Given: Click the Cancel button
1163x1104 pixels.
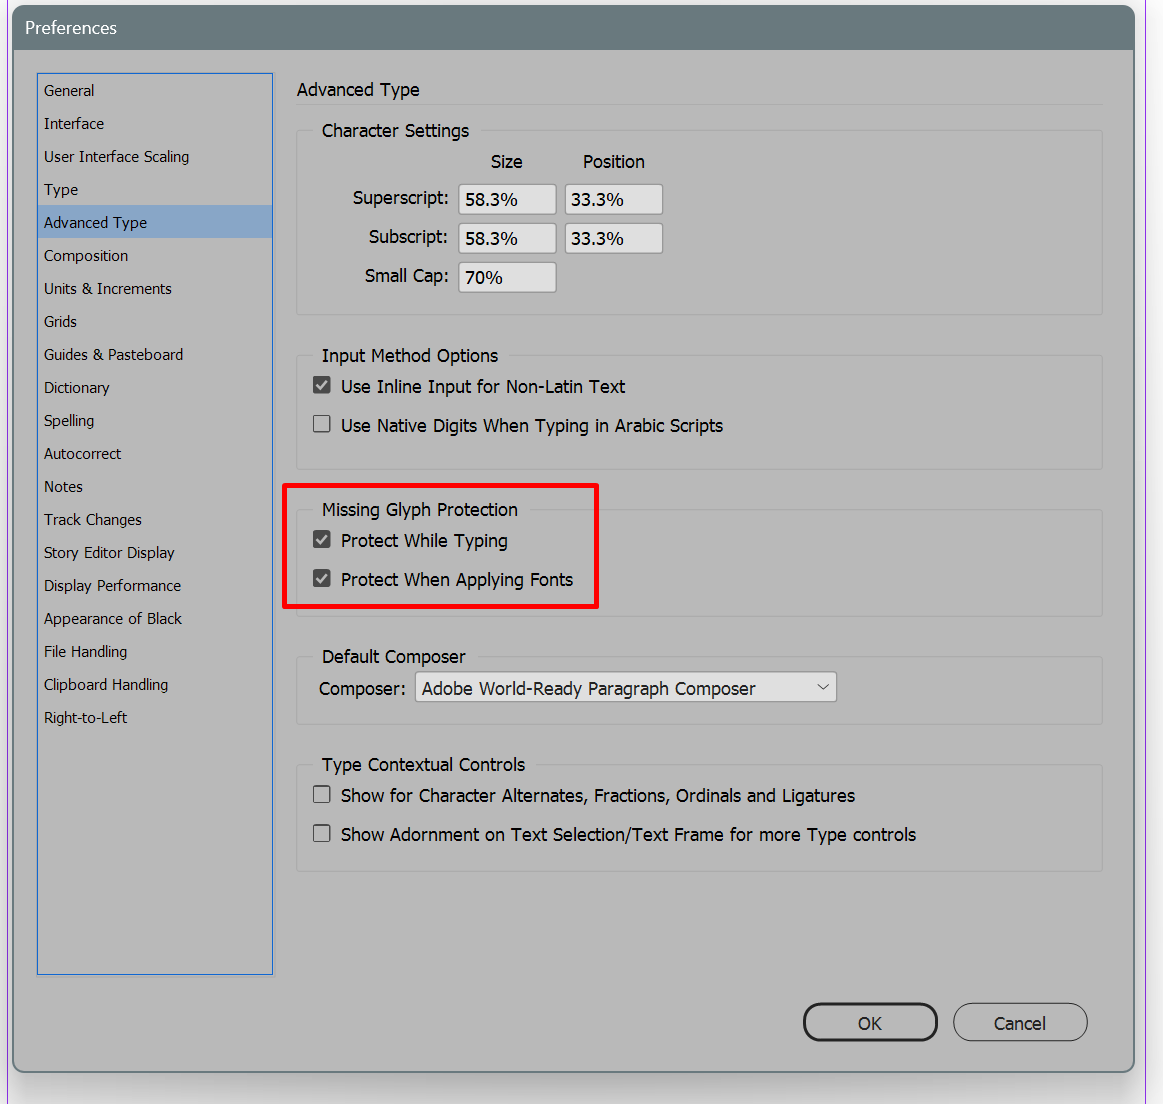Looking at the screenshot, I should 1020,1022.
